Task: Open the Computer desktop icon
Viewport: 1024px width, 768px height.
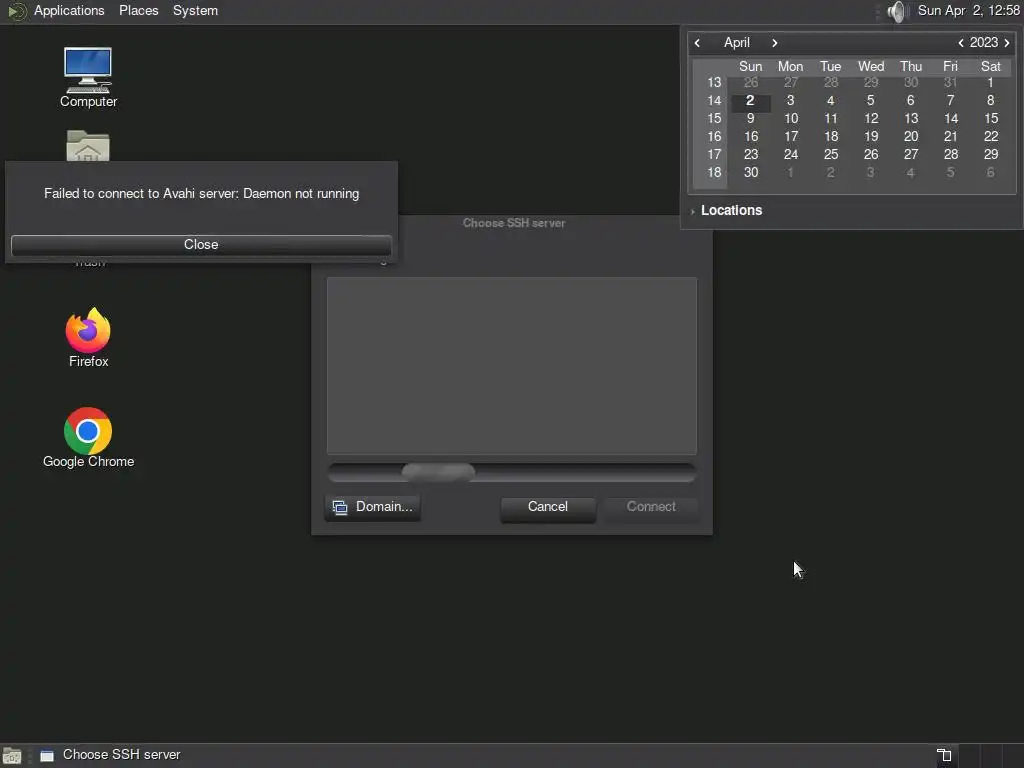Action: (x=88, y=77)
